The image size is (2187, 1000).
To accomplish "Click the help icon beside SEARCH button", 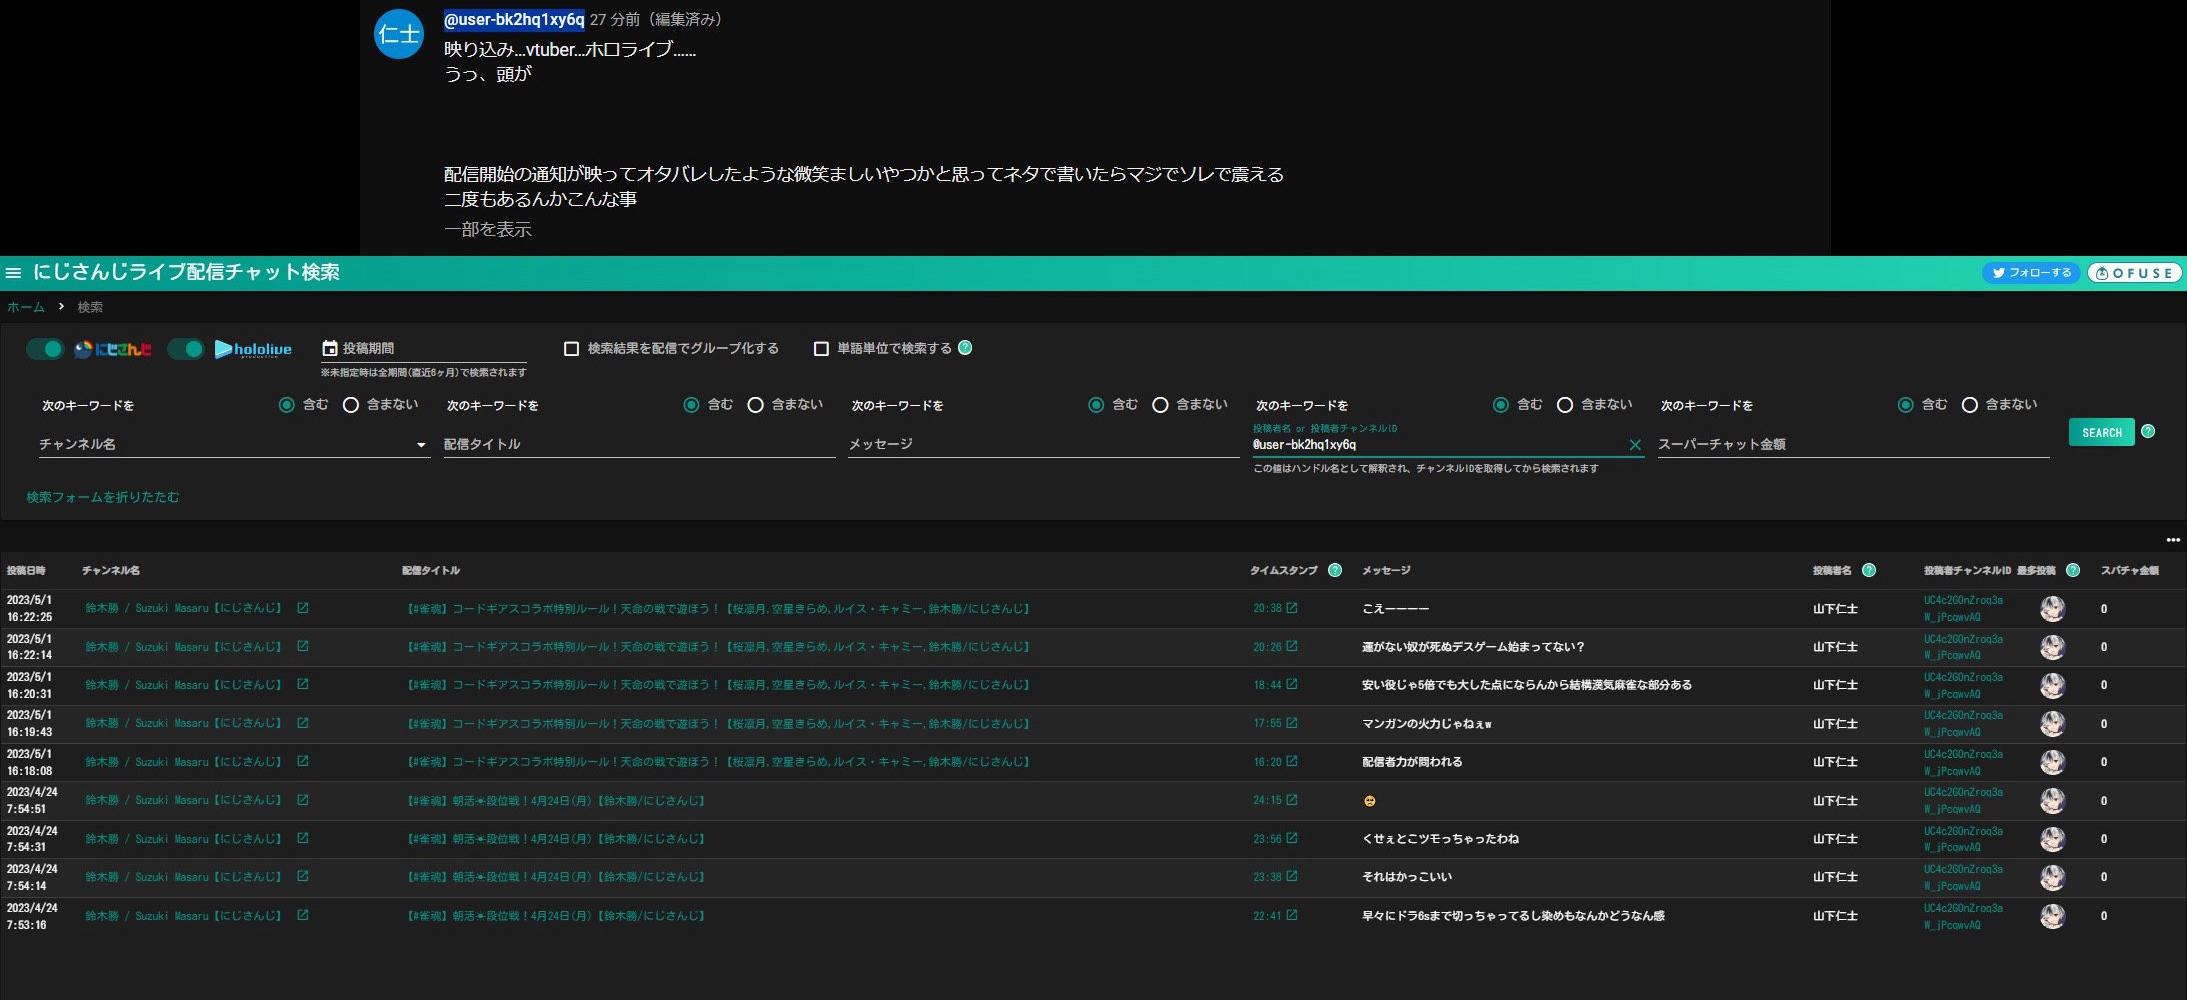I will pos(2148,432).
